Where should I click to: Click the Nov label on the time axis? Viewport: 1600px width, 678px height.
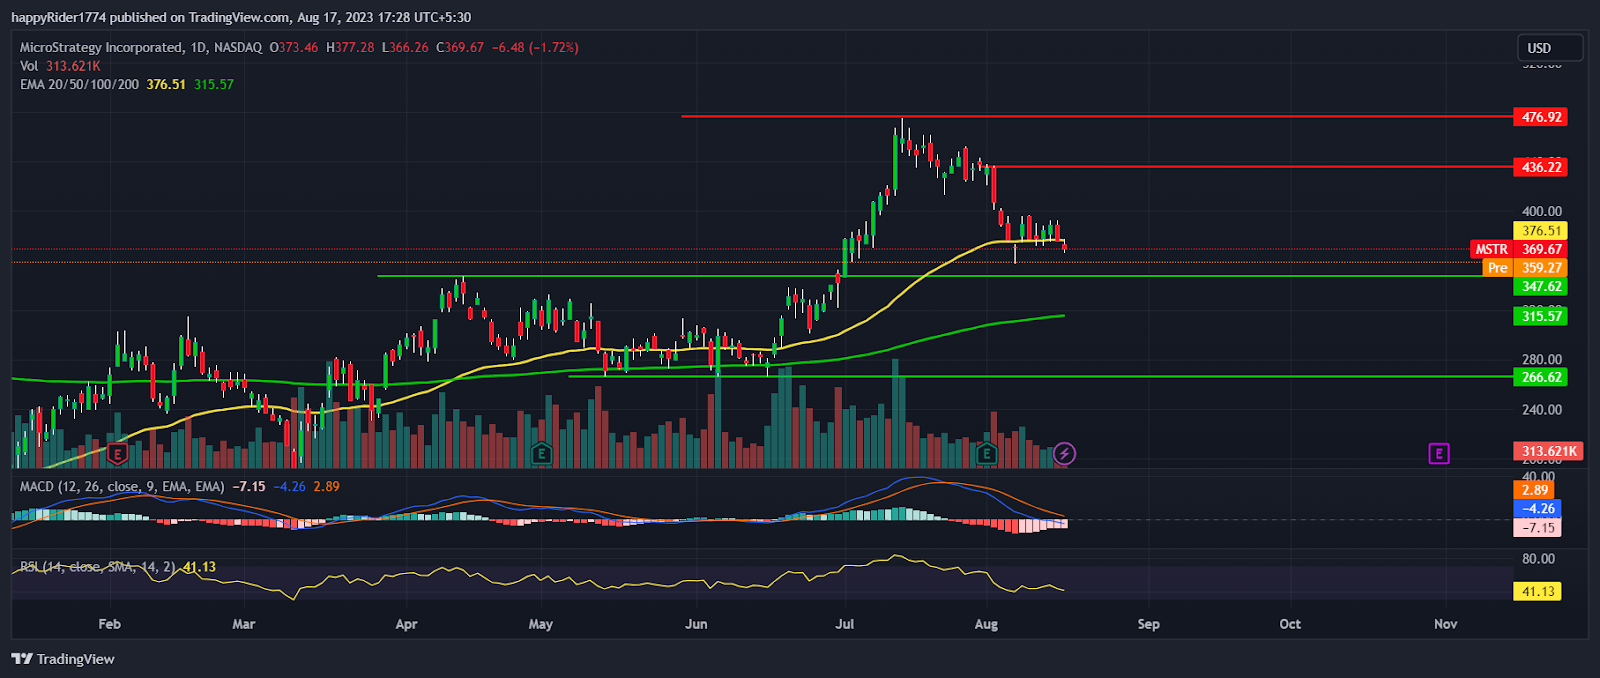(1446, 624)
